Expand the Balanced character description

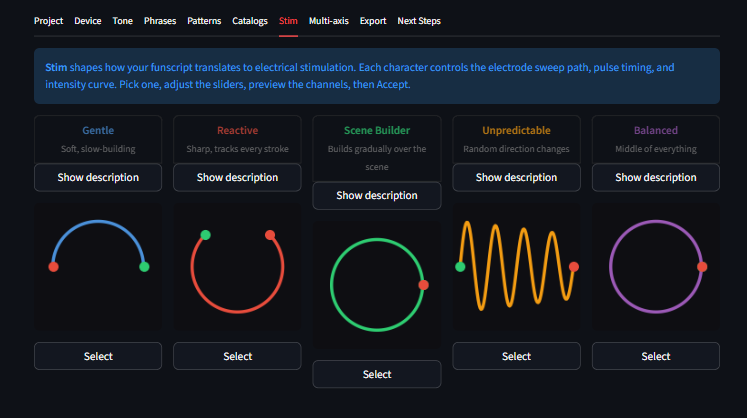(x=655, y=177)
